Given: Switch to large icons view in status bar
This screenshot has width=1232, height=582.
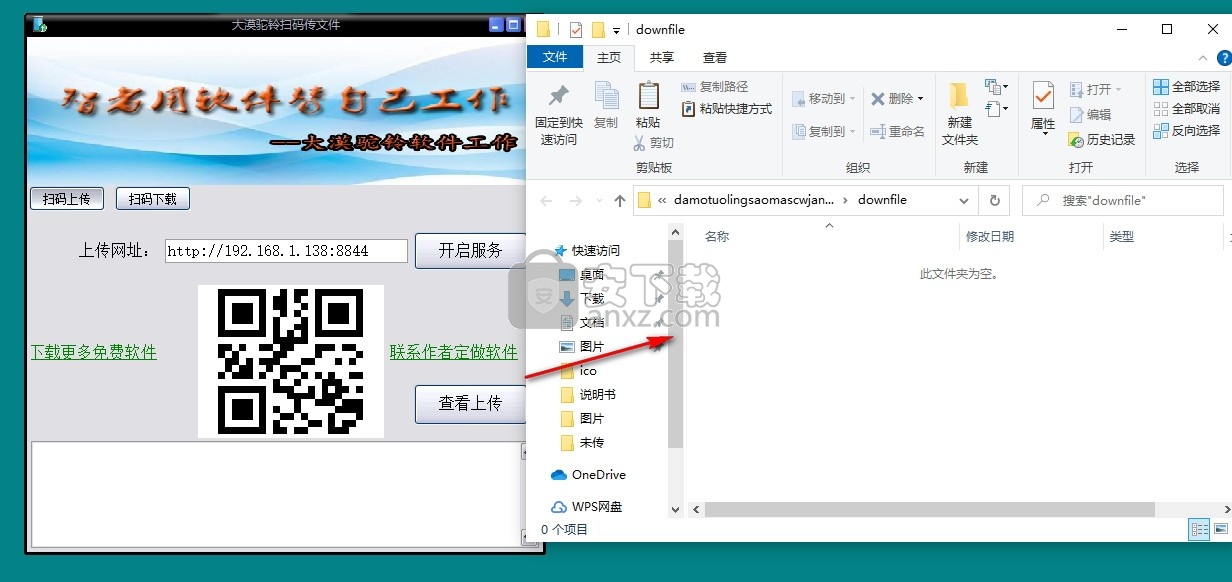Looking at the screenshot, I should pyautogui.click(x=1221, y=529).
